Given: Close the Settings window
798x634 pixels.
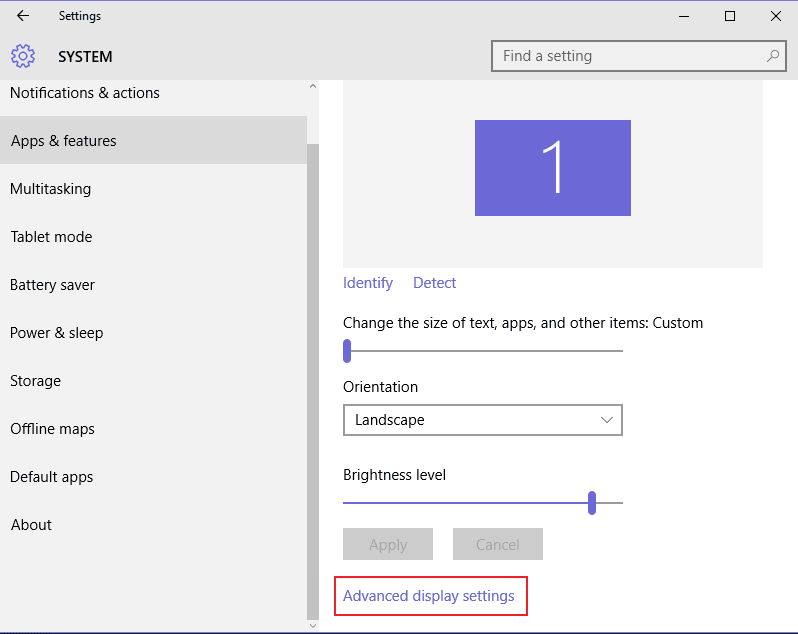Looking at the screenshot, I should (776, 16).
